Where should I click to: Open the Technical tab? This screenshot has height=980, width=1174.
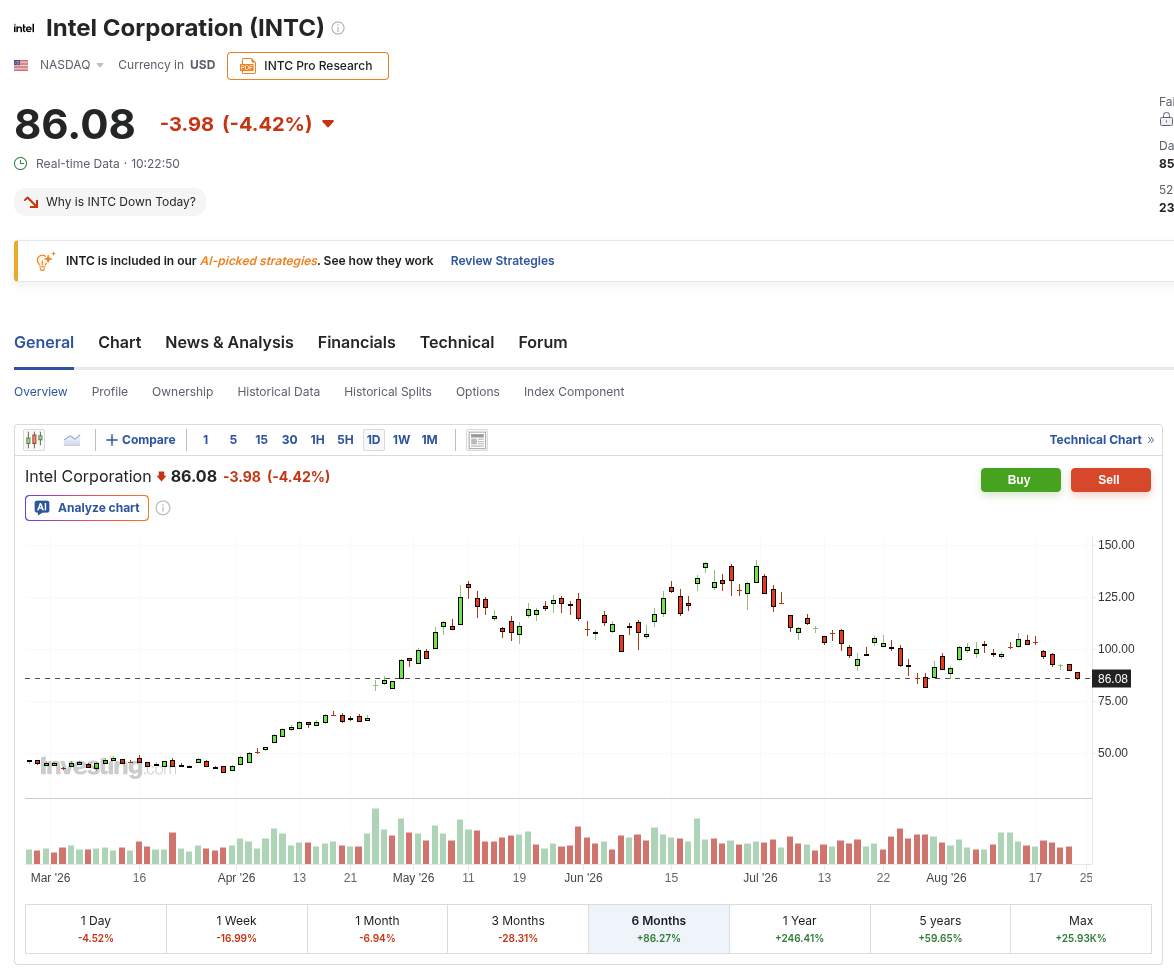[x=457, y=342]
